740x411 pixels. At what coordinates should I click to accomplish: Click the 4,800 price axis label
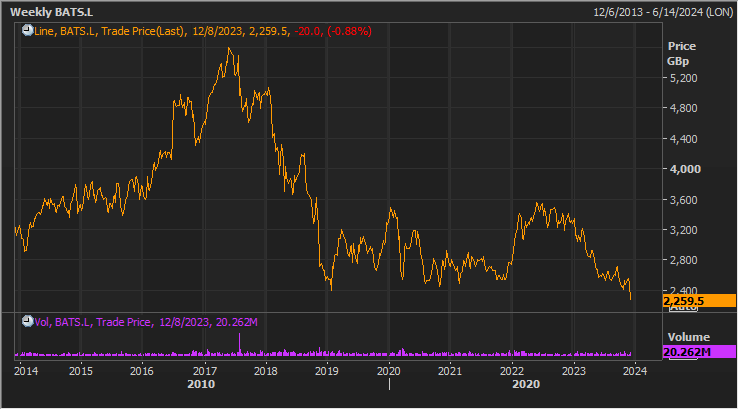click(683, 108)
